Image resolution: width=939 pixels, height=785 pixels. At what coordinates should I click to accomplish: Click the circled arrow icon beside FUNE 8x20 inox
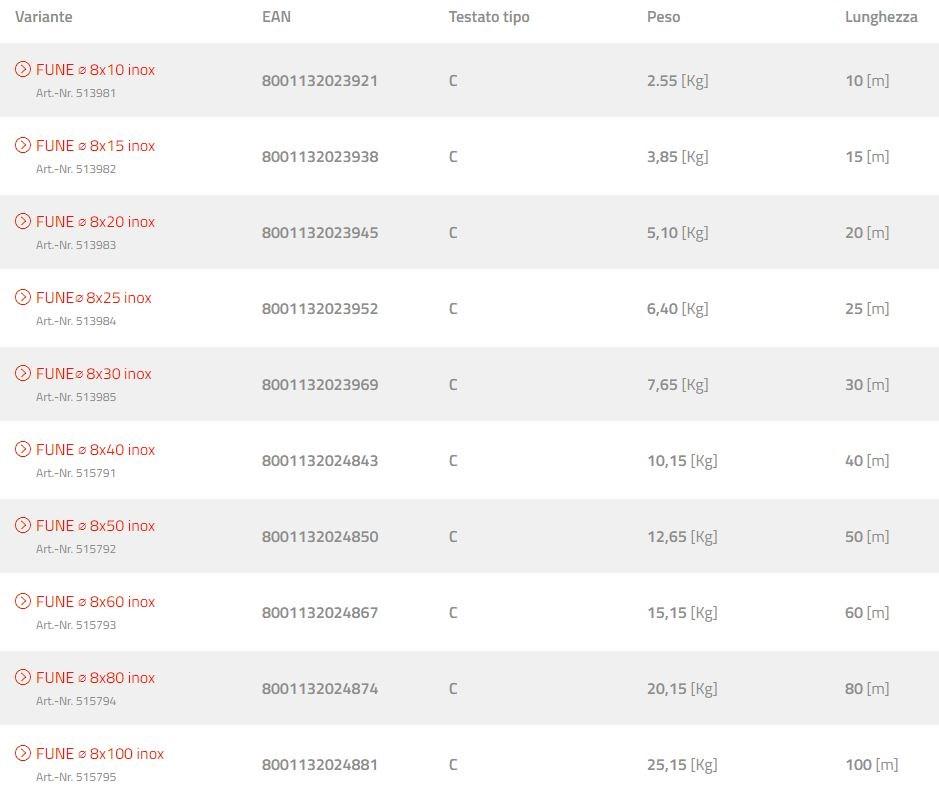pyautogui.click(x=23, y=221)
